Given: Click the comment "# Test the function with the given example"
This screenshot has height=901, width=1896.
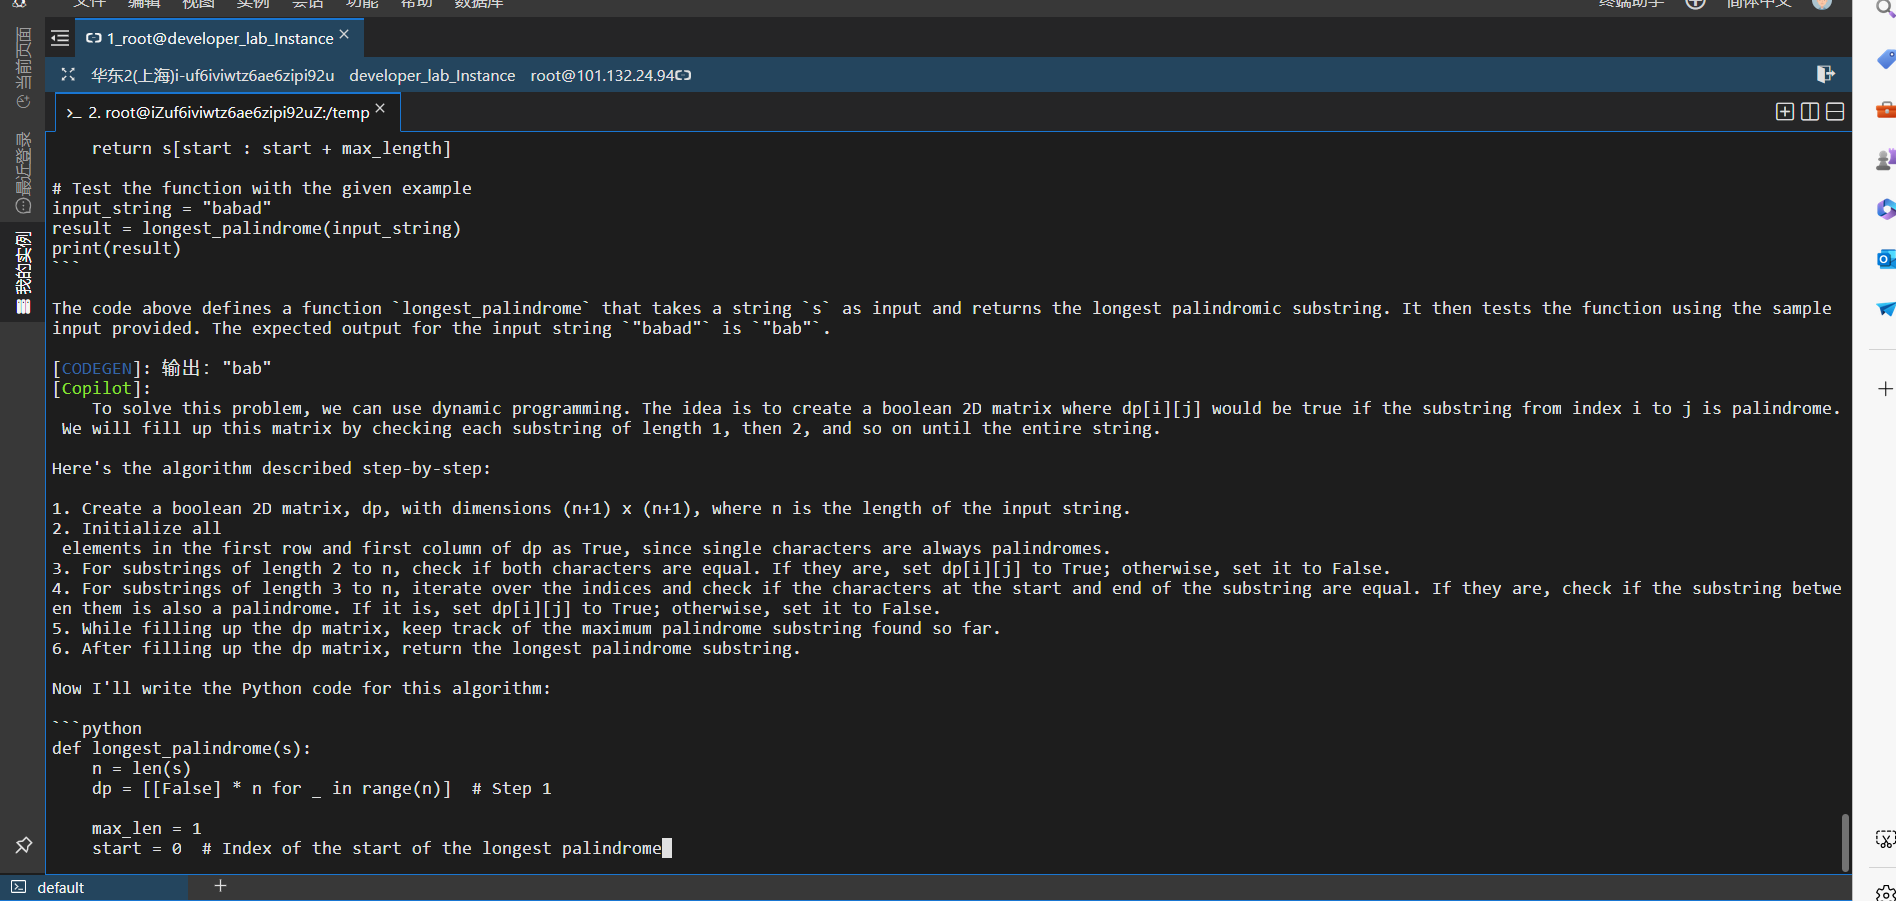Looking at the screenshot, I should pyautogui.click(x=262, y=188).
